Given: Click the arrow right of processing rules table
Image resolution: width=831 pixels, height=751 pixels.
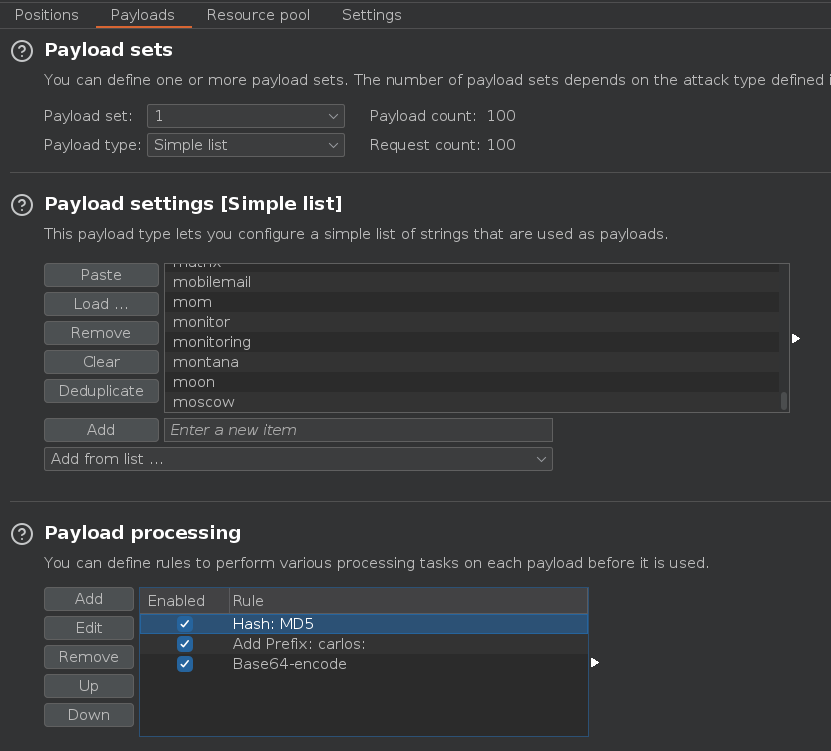Looking at the screenshot, I should pos(595,662).
